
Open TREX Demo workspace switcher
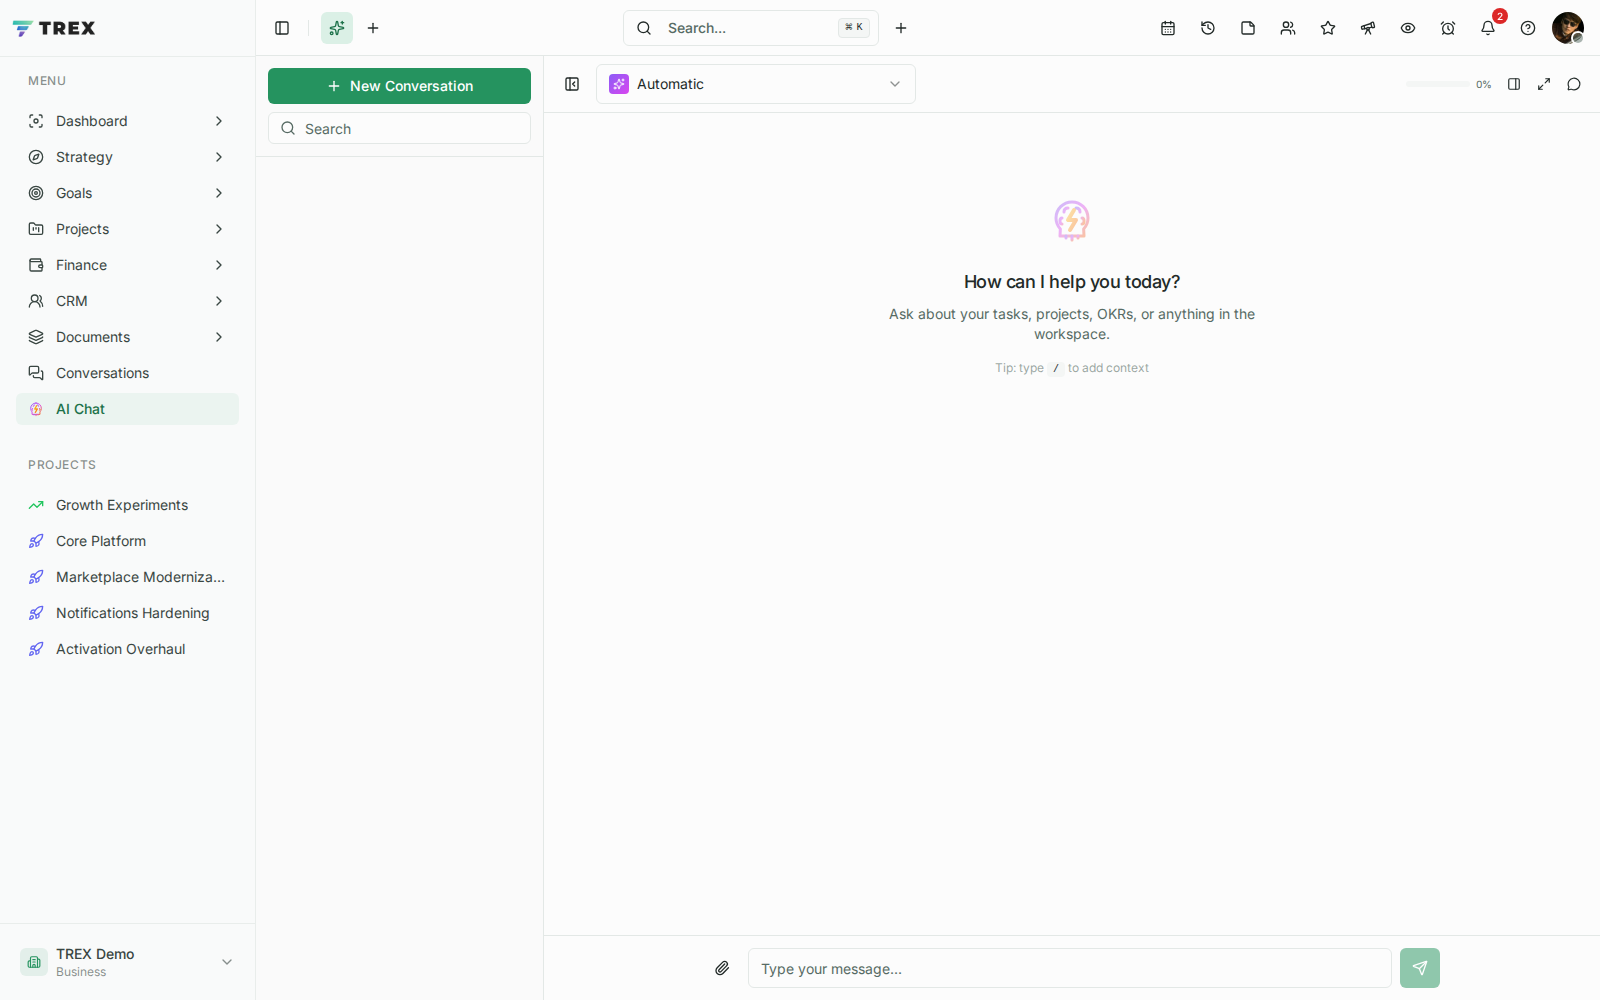[x=127, y=962]
